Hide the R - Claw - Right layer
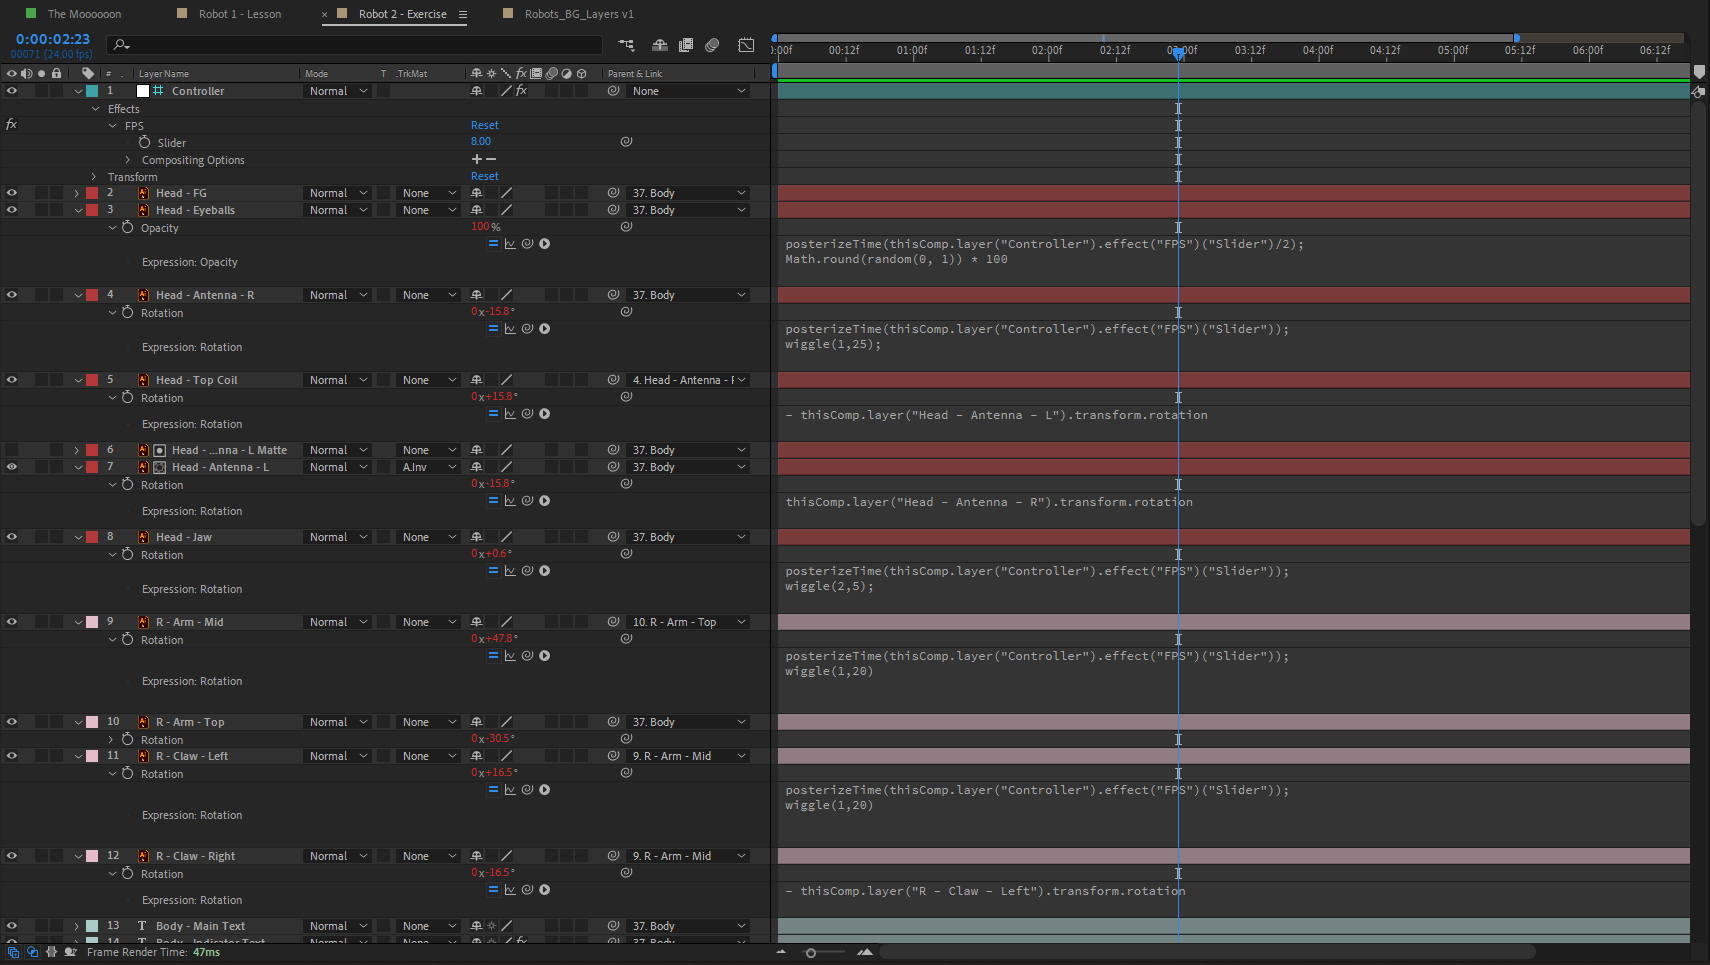Image resolution: width=1710 pixels, height=965 pixels. tap(12, 856)
